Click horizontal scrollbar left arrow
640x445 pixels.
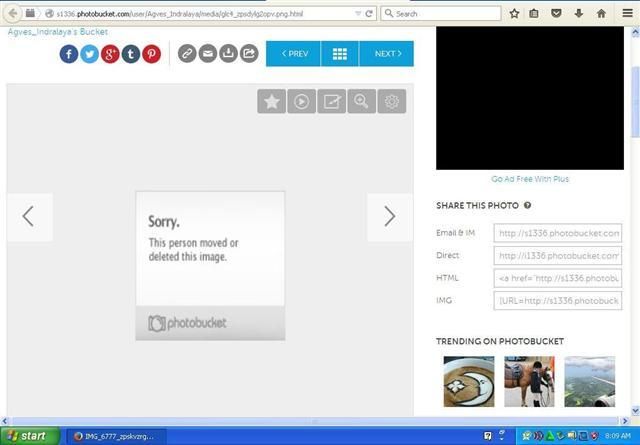coord(4,421)
